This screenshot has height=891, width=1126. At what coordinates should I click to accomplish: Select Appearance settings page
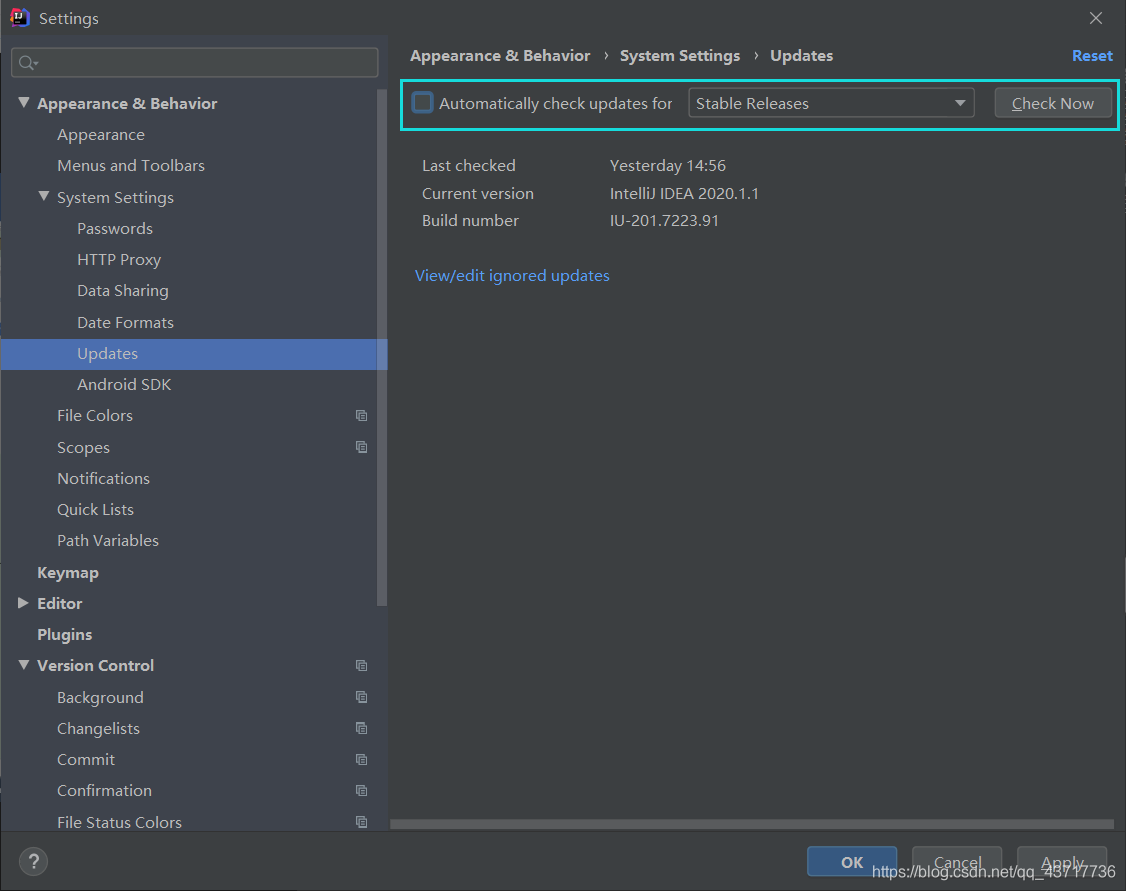(101, 135)
